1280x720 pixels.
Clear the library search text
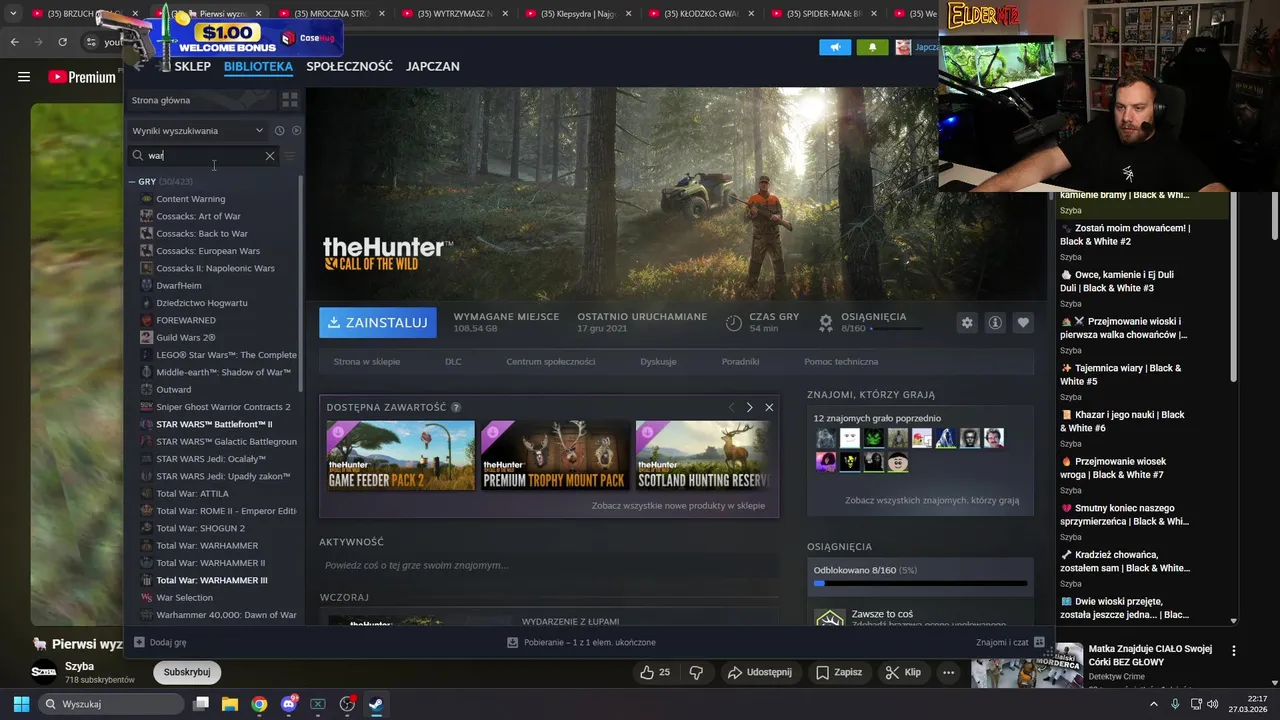coord(269,156)
